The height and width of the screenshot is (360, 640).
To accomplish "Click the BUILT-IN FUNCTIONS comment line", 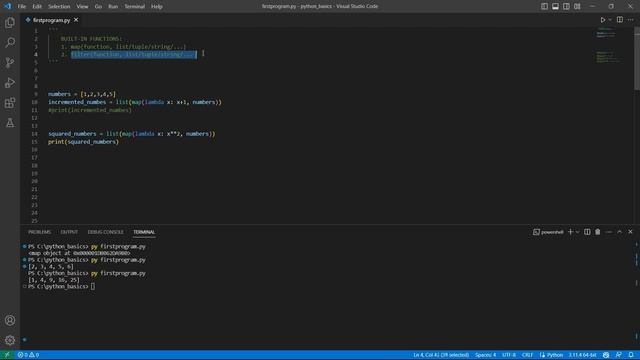I will coord(91,39).
